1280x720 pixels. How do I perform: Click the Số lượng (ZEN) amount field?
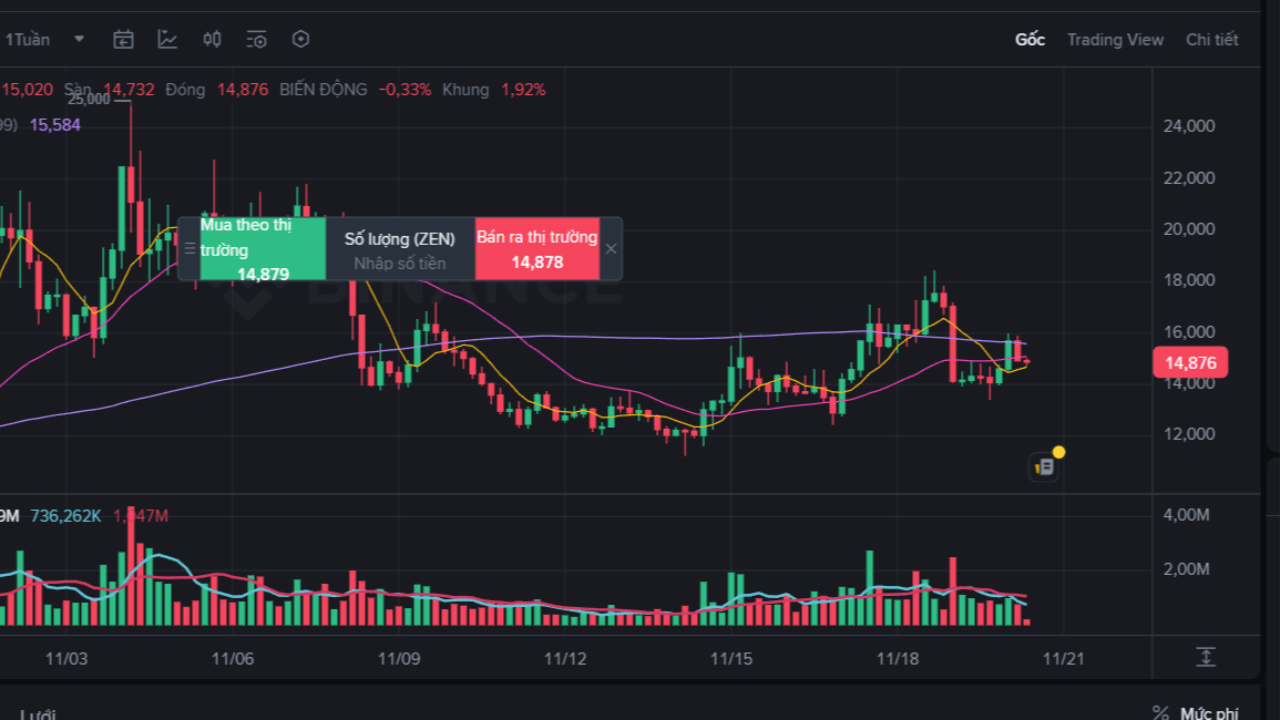pos(400,249)
